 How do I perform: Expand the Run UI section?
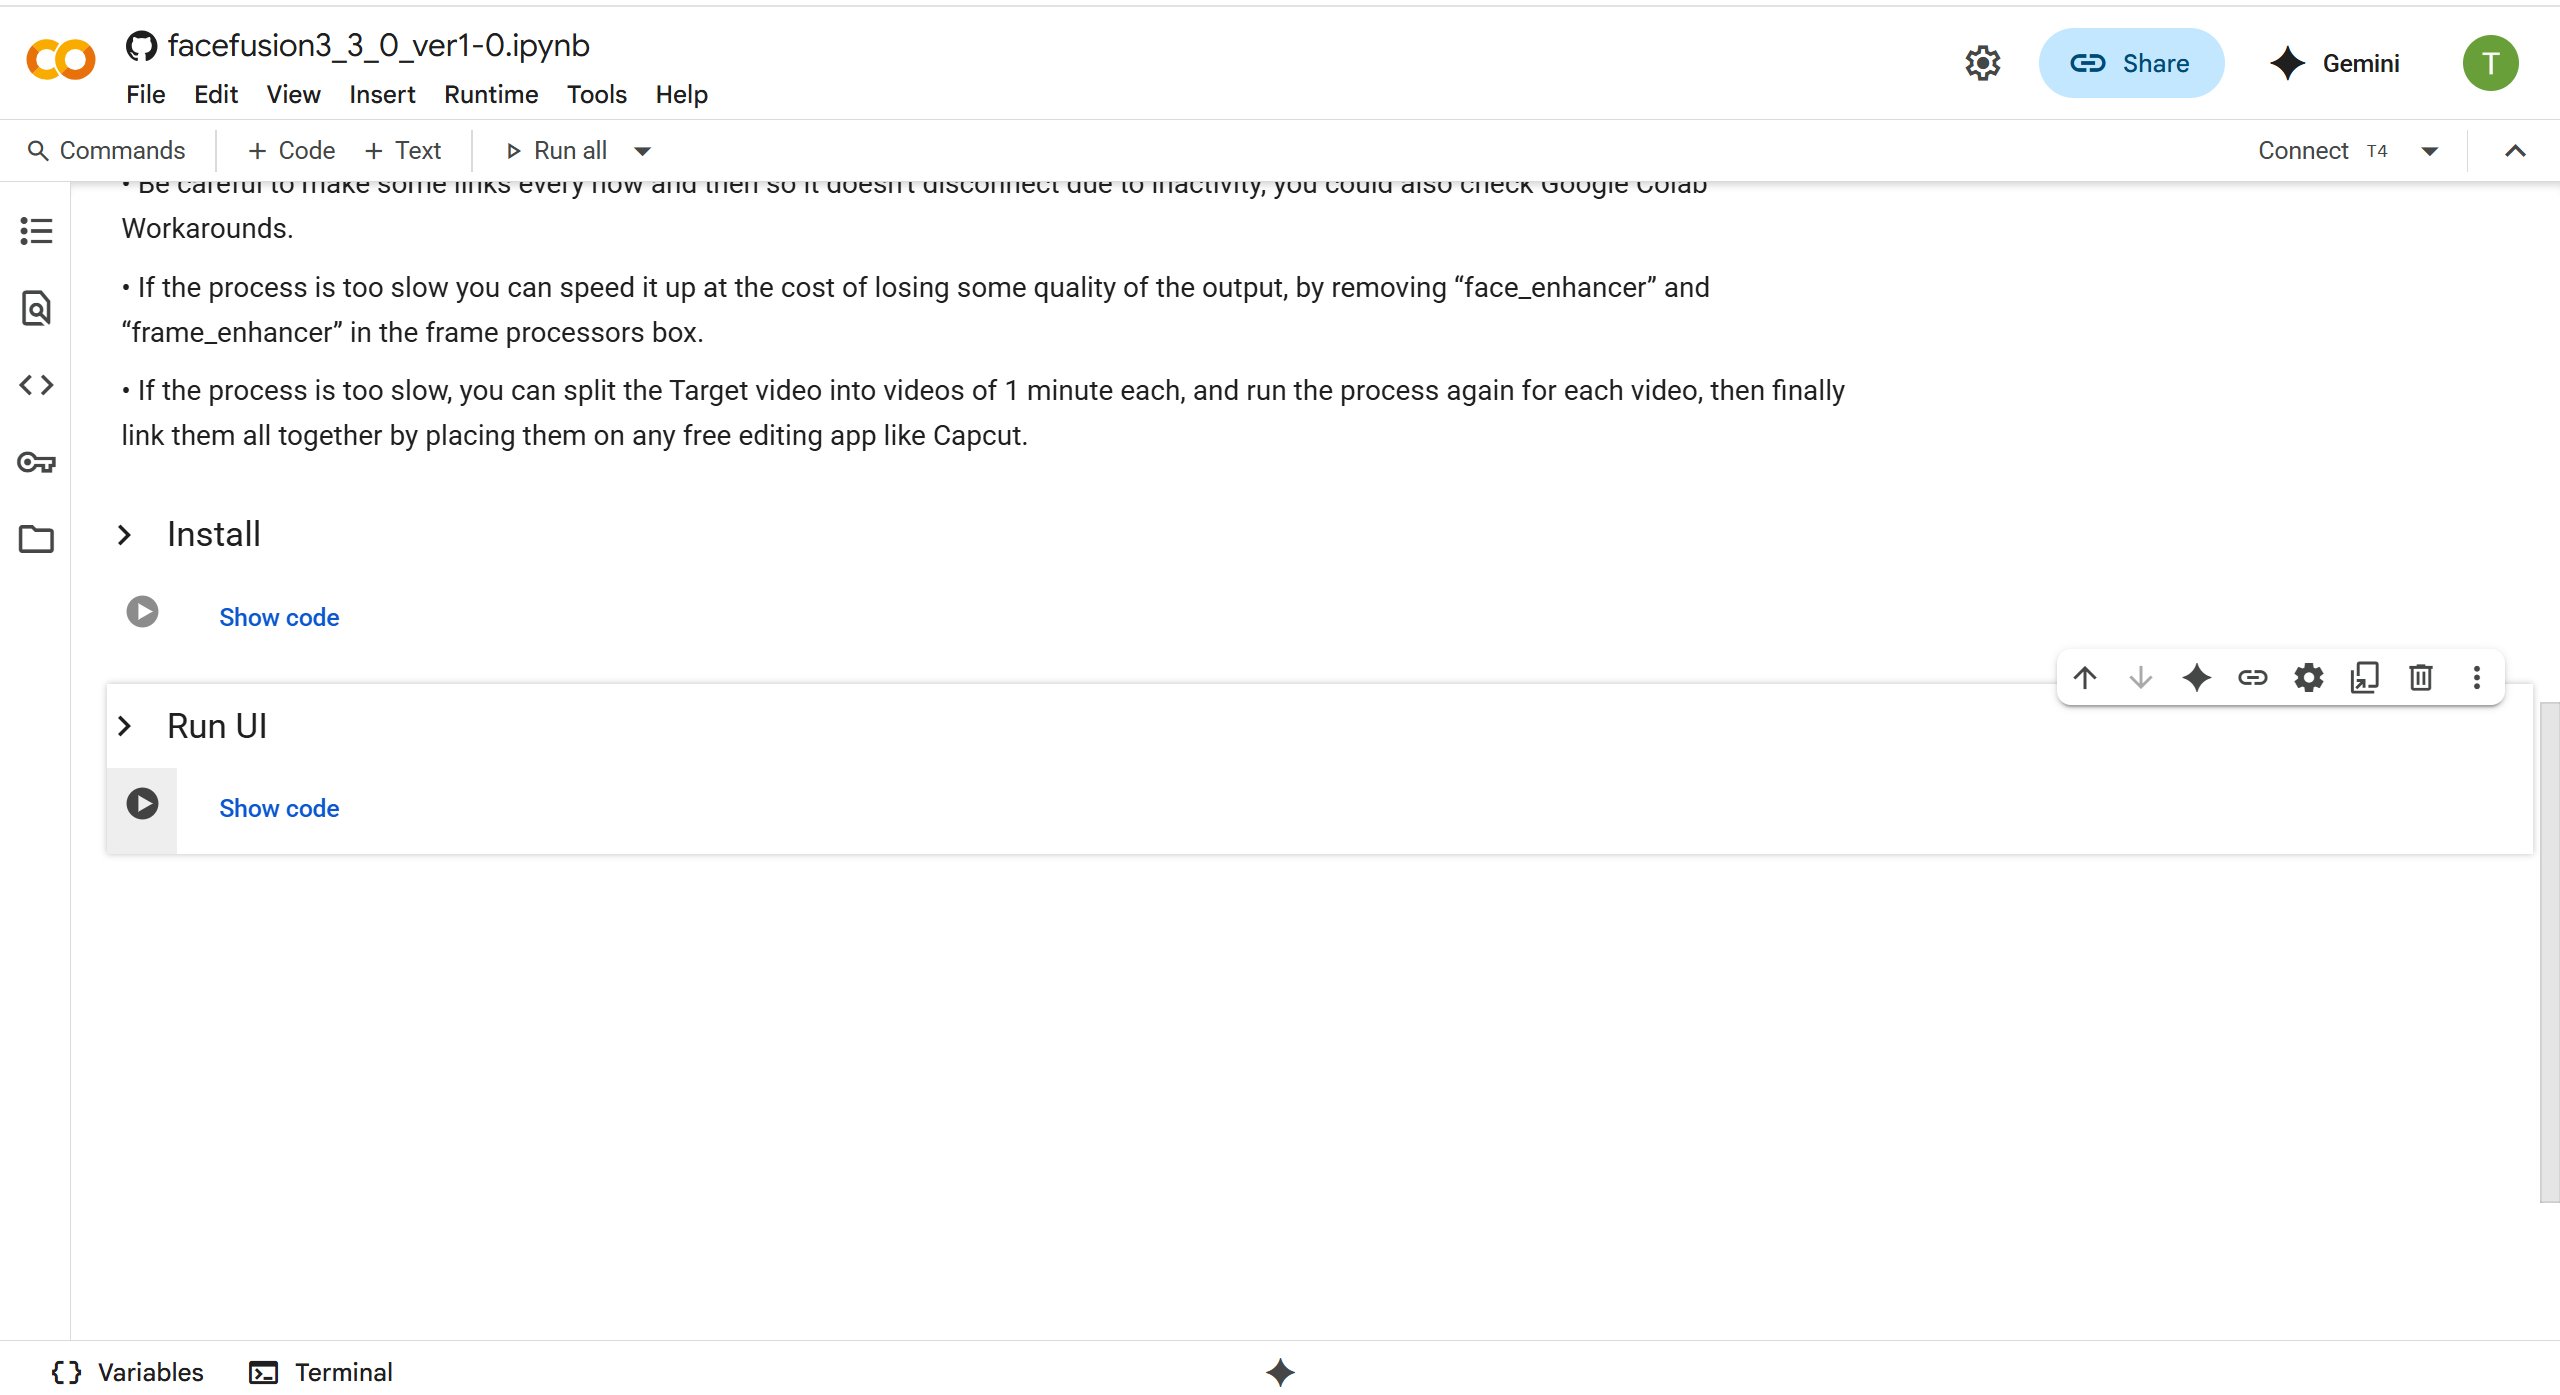(125, 726)
